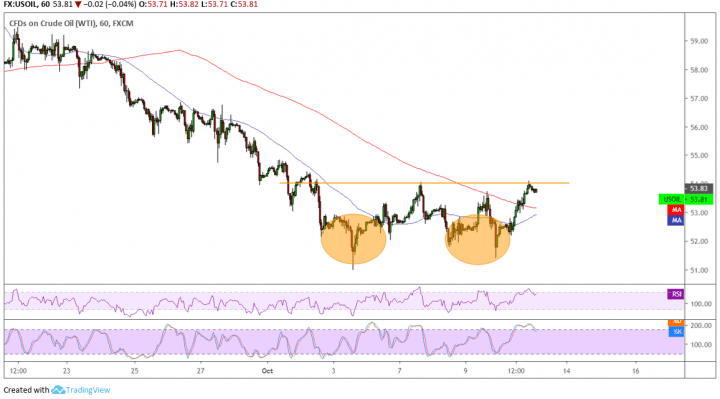Select the right orange ellipse drawing

478,240
